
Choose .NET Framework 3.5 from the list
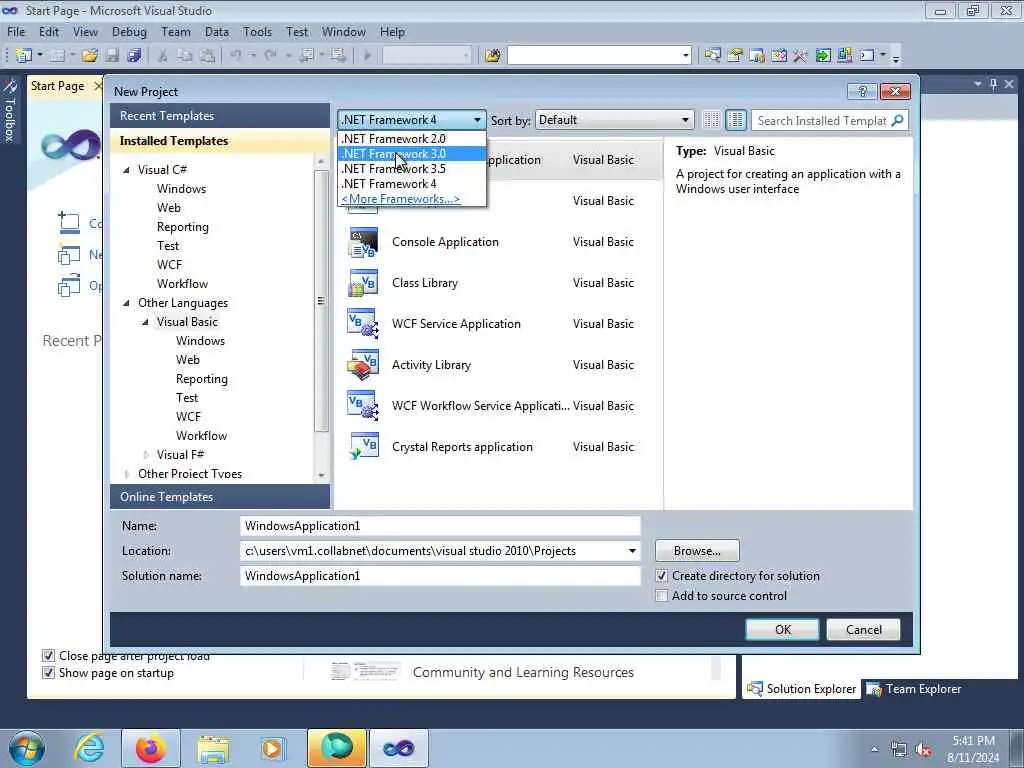412,169
